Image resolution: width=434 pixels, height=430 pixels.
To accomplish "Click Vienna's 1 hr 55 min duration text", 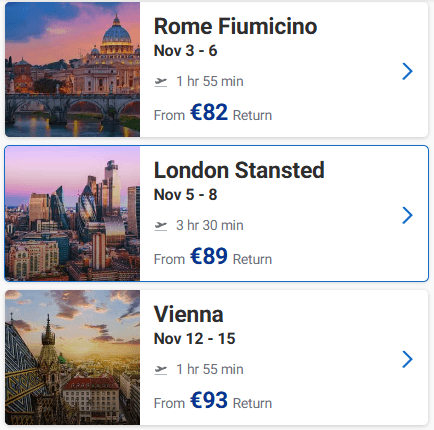I will [x=210, y=369].
